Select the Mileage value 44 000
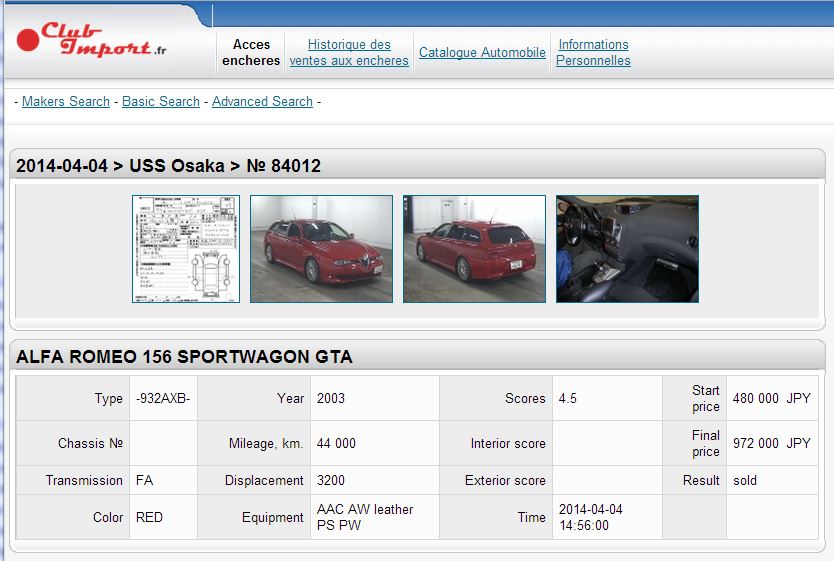Image resolution: width=834 pixels, height=561 pixels. (x=336, y=443)
